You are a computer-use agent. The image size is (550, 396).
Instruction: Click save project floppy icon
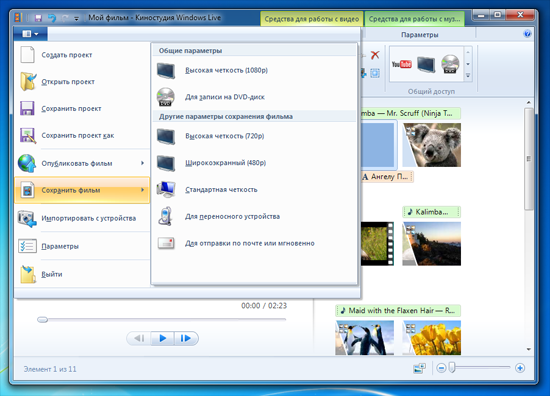pos(27,108)
